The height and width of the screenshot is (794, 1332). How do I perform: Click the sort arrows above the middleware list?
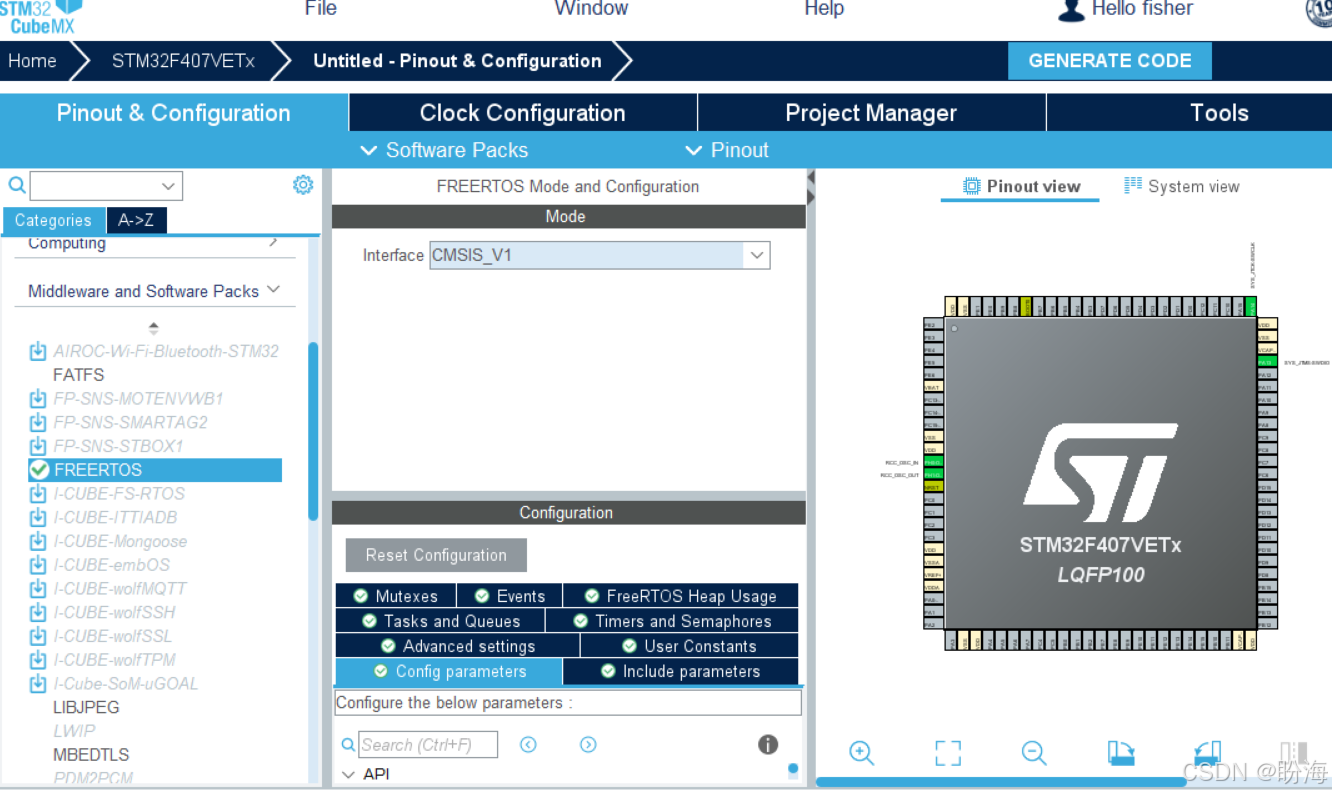153,327
